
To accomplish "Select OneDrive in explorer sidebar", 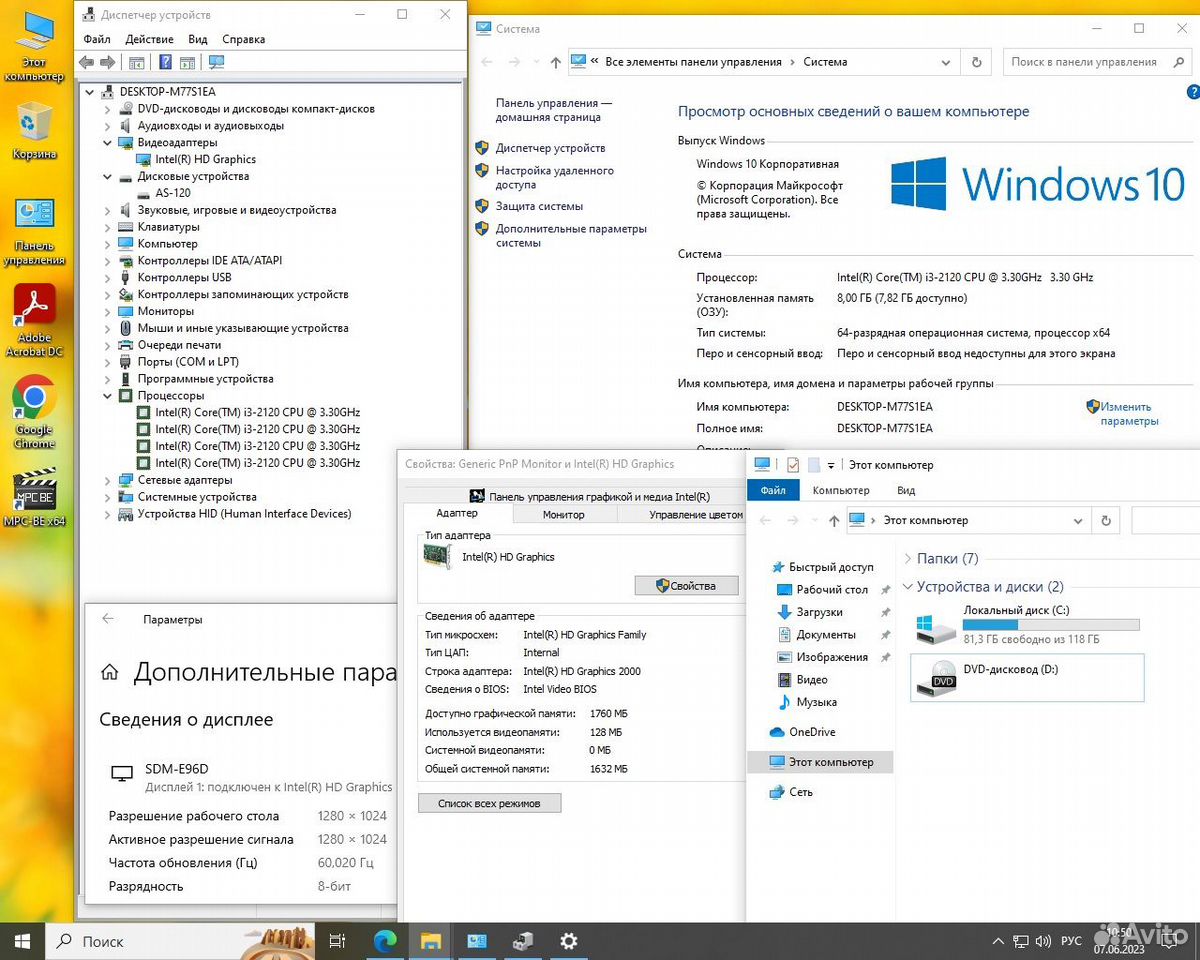I will (x=812, y=732).
